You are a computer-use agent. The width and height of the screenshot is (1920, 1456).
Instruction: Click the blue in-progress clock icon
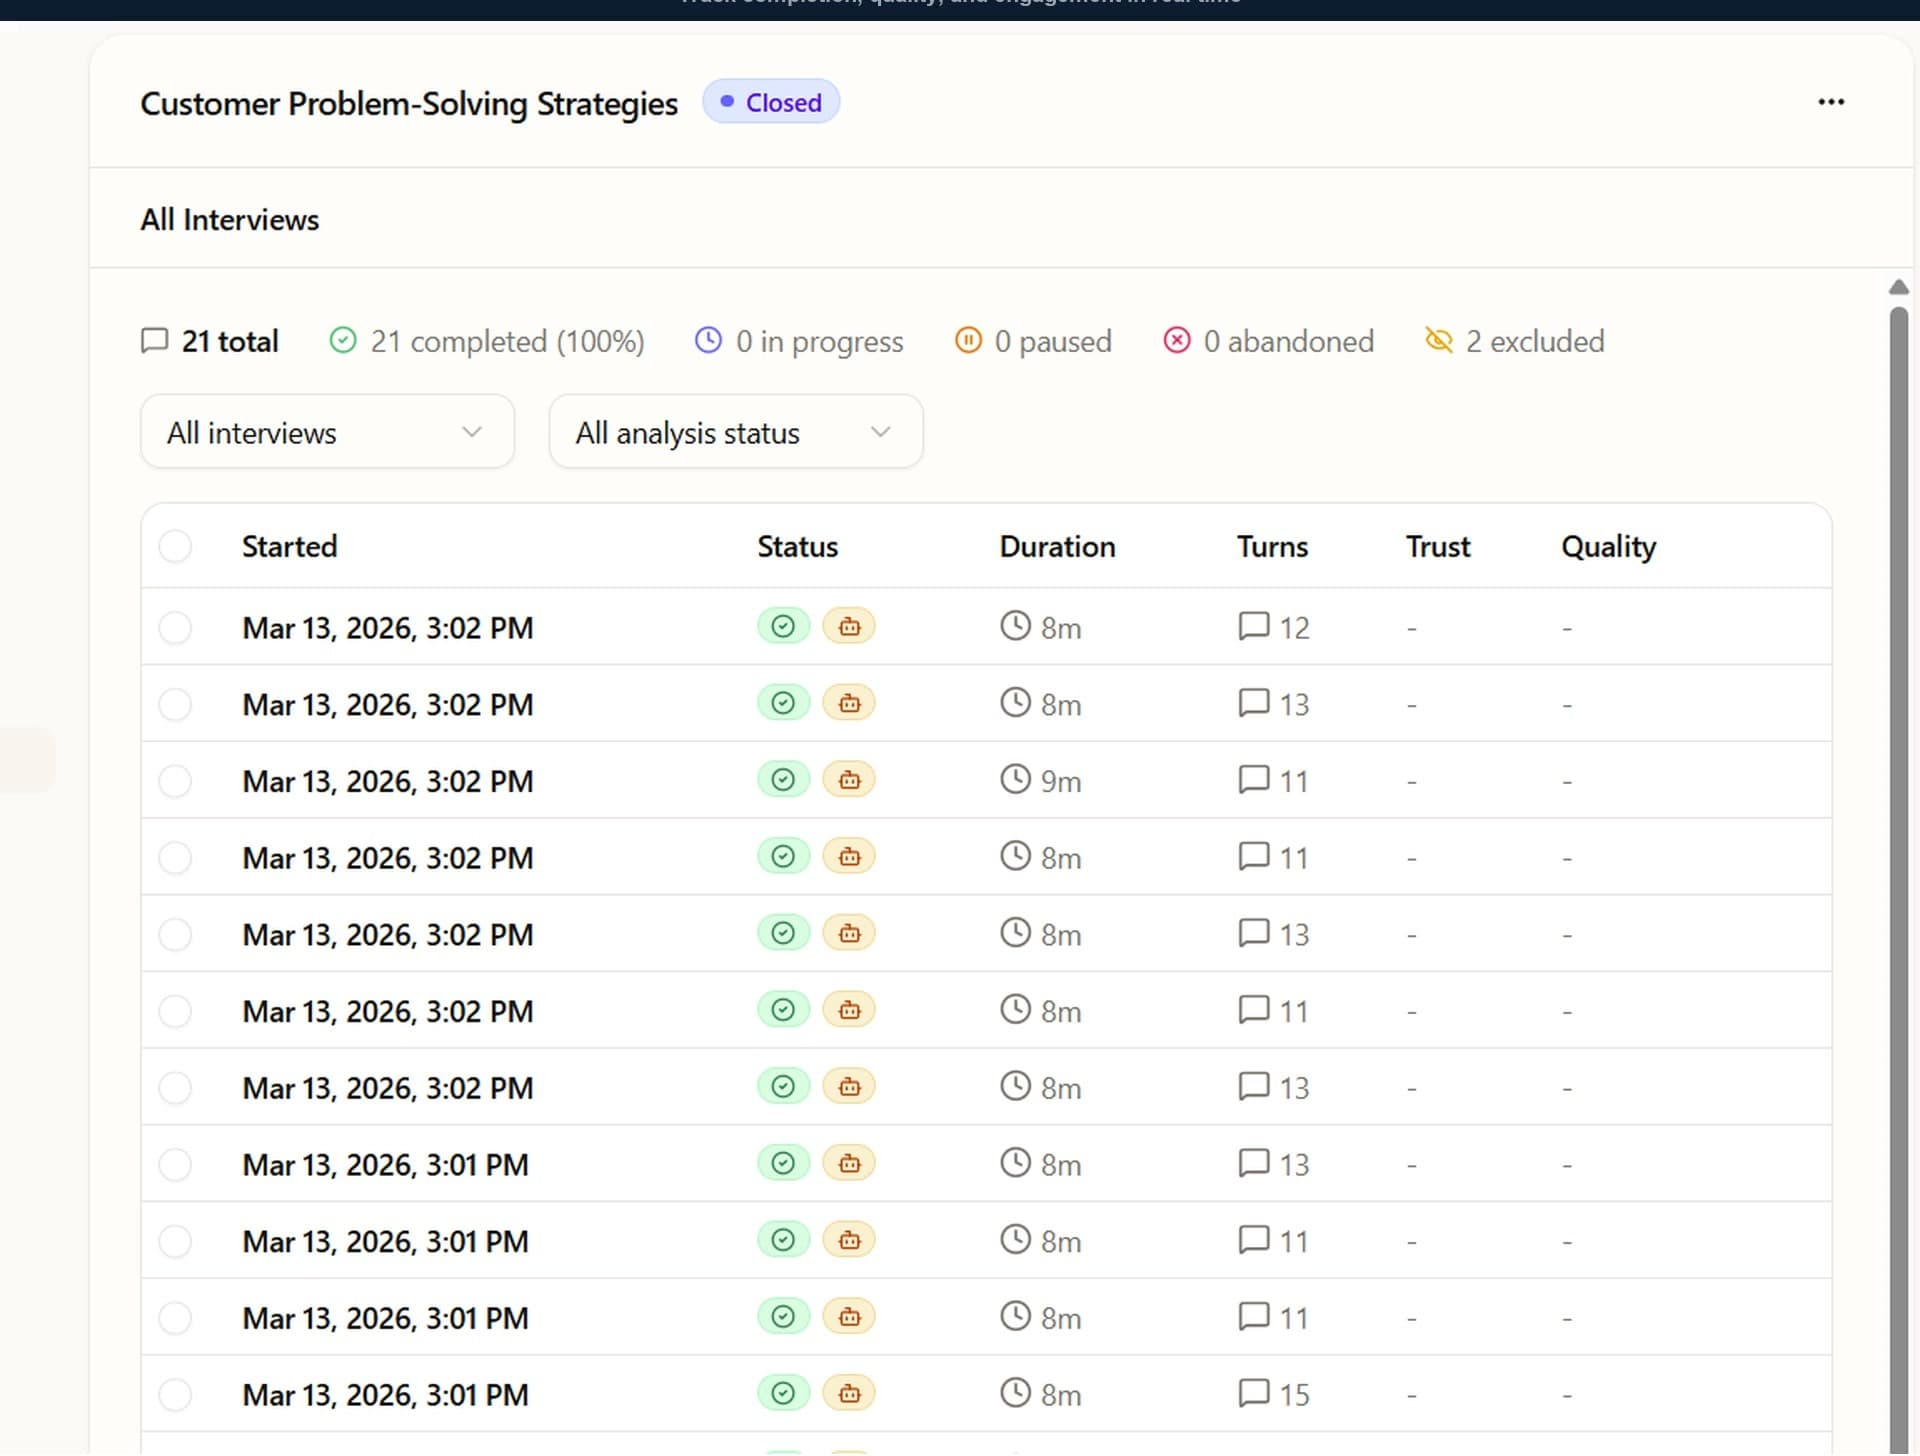pos(707,341)
